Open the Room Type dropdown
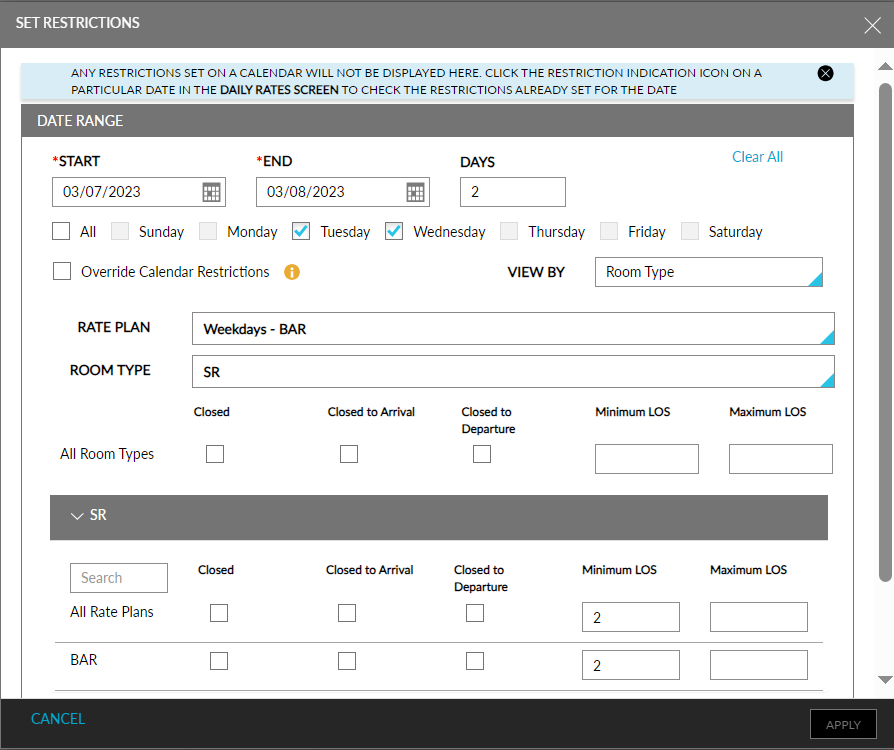Viewport: 894px width, 750px height. click(513, 372)
